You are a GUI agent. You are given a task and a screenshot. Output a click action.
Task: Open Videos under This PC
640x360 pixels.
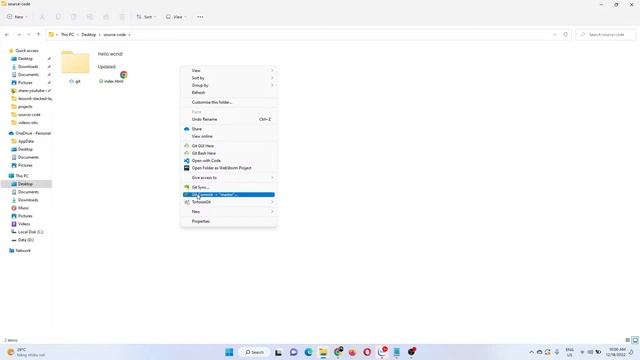point(24,224)
